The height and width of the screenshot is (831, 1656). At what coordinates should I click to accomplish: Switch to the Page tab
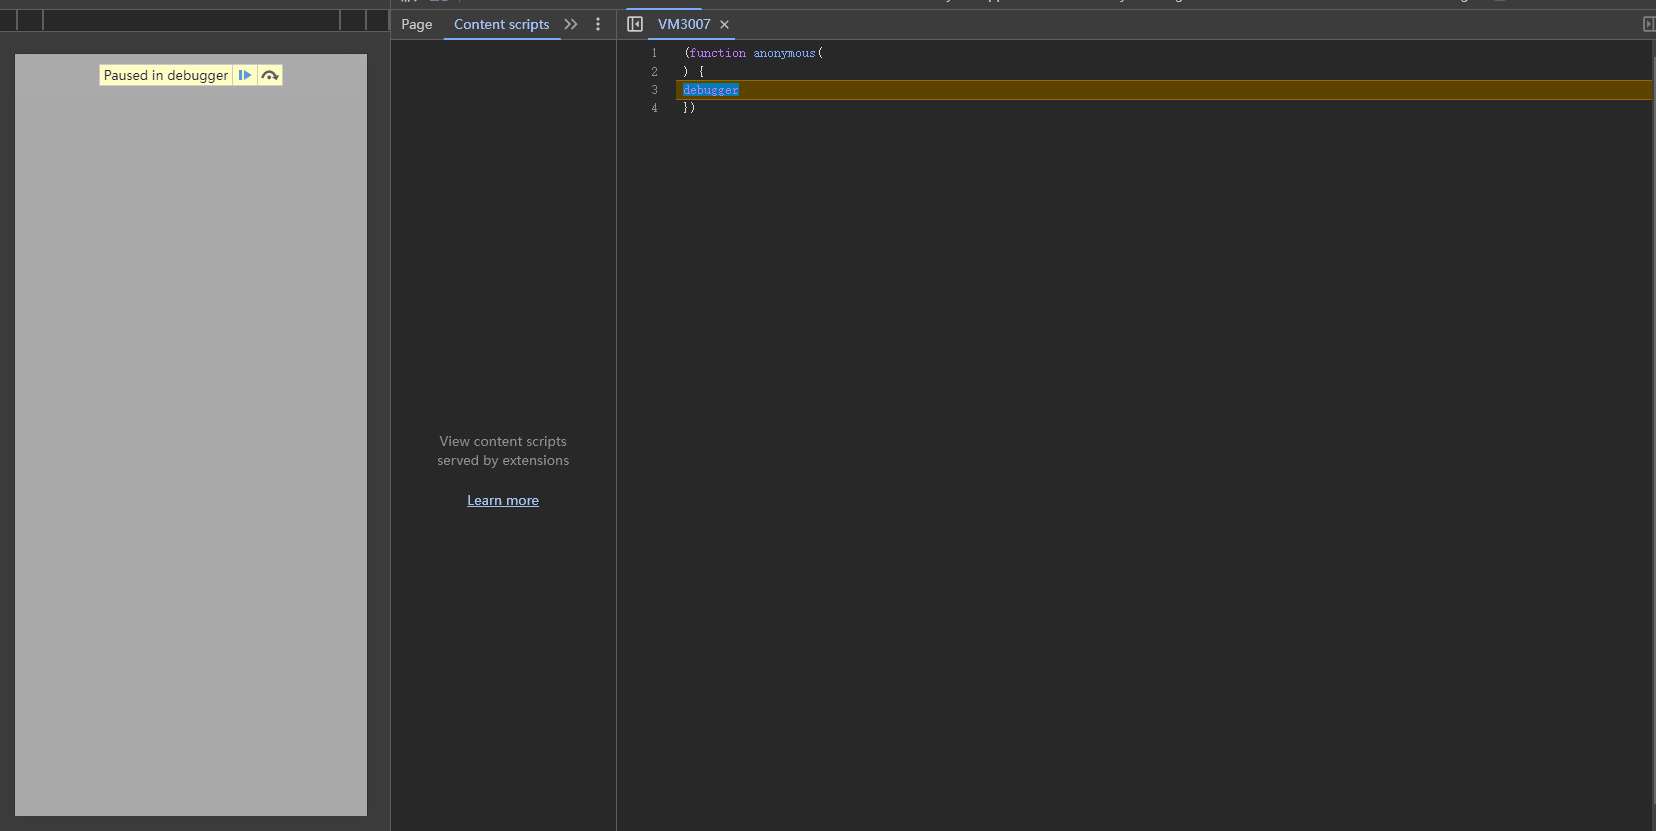(417, 24)
